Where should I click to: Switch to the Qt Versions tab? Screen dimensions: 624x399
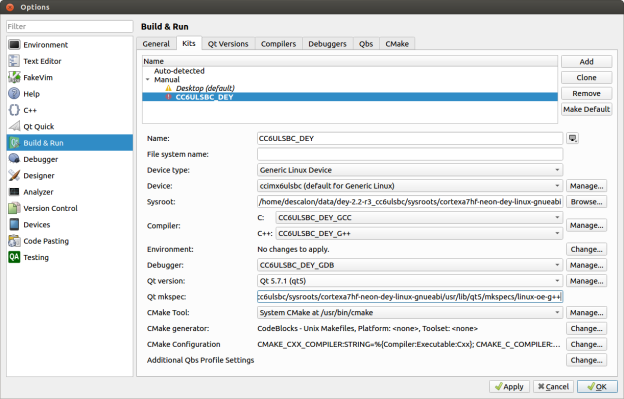coord(228,44)
